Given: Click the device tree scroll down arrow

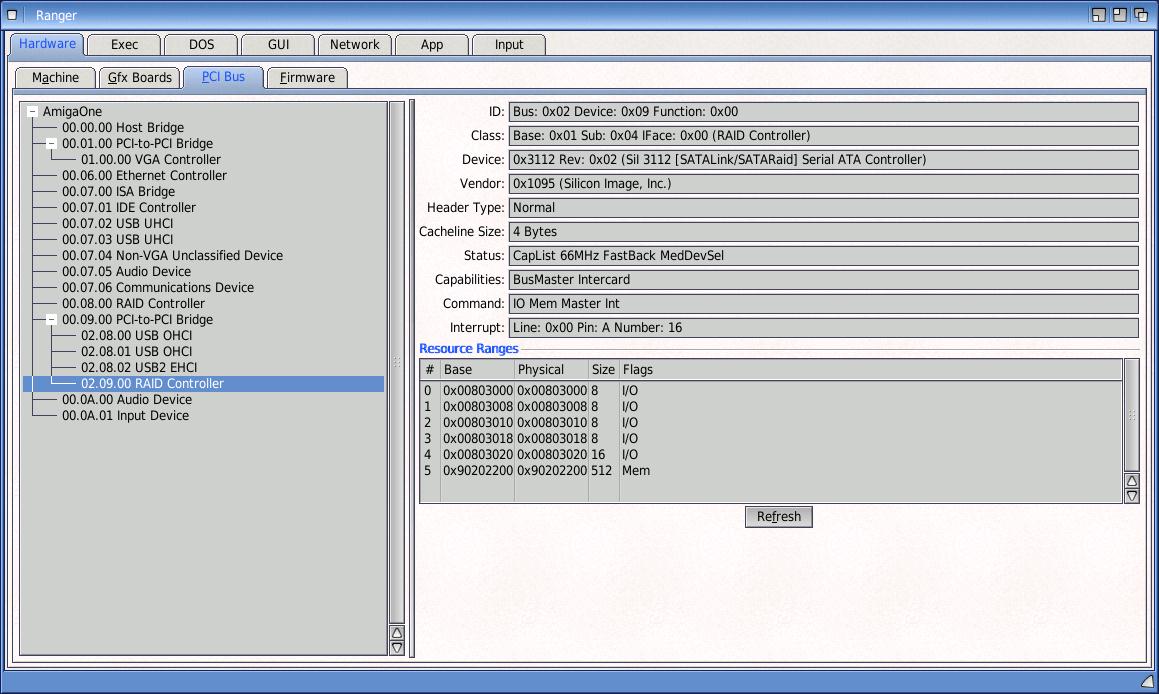Looking at the screenshot, I should [397, 648].
